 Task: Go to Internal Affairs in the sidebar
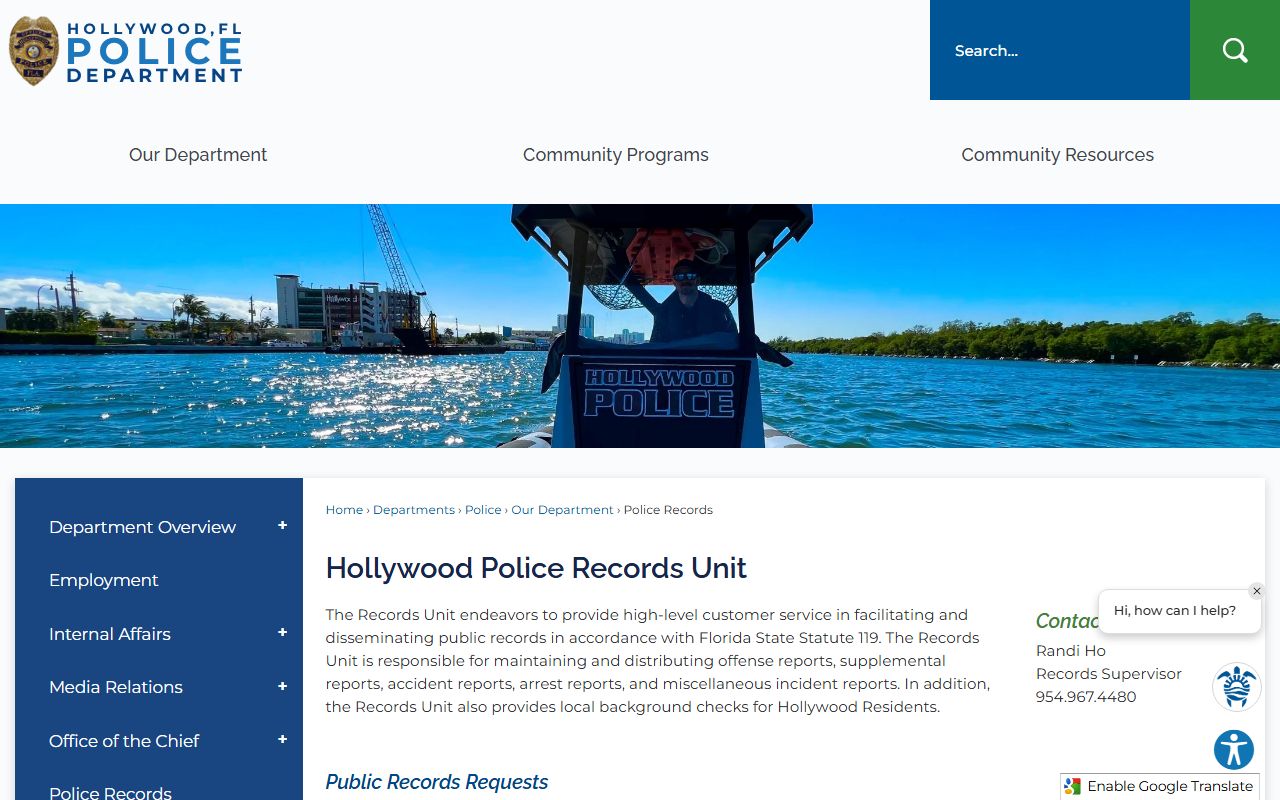click(110, 634)
